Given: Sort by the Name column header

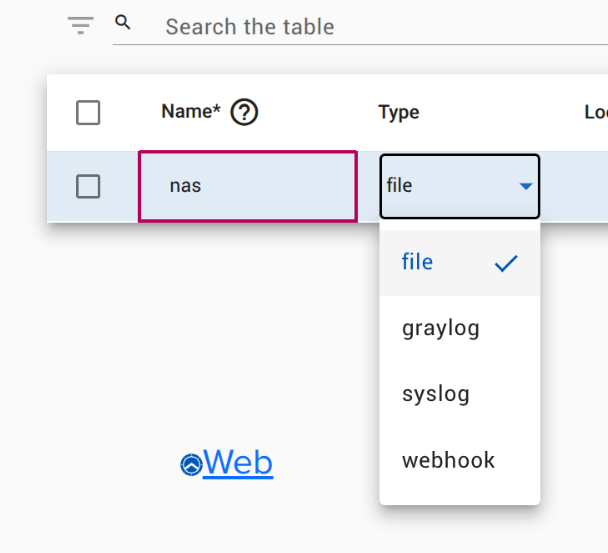Looking at the screenshot, I should (190, 112).
